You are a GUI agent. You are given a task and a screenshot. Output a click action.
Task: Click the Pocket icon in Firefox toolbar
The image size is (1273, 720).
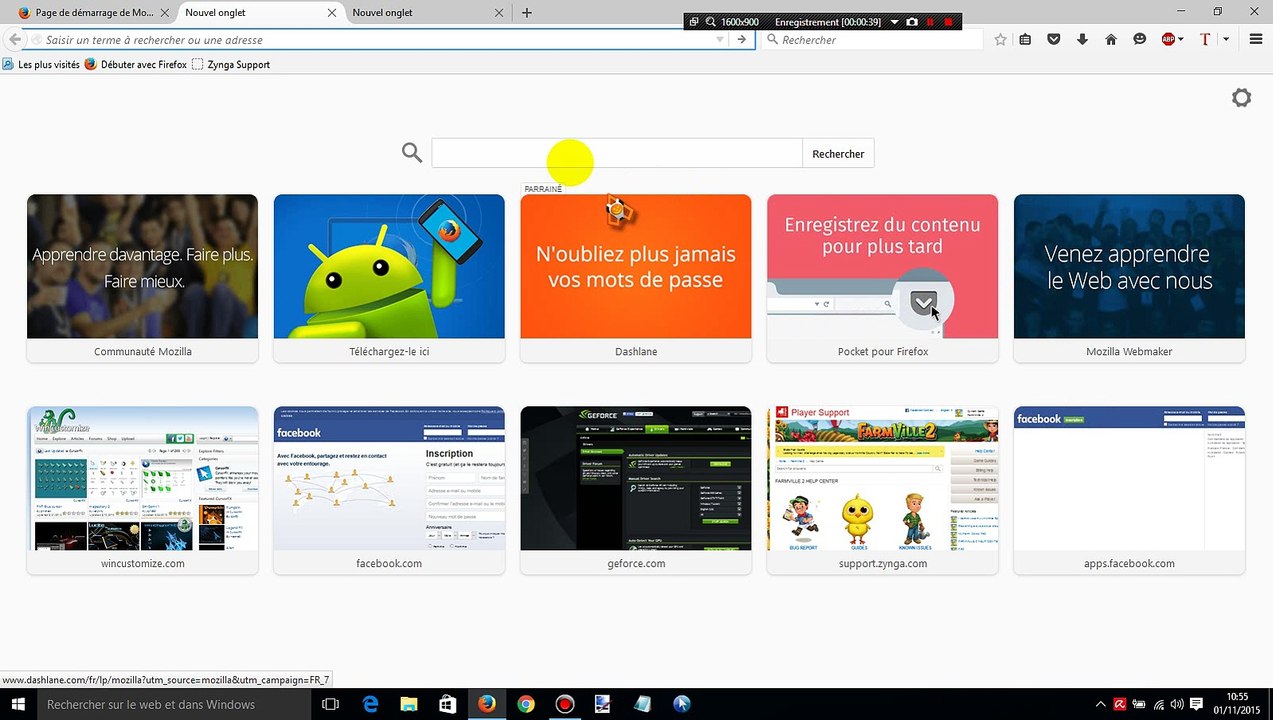click(1053, 40)
